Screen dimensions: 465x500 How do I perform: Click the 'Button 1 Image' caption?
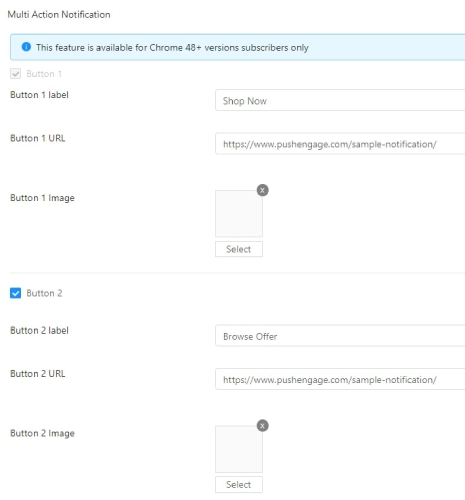[42, 198]
